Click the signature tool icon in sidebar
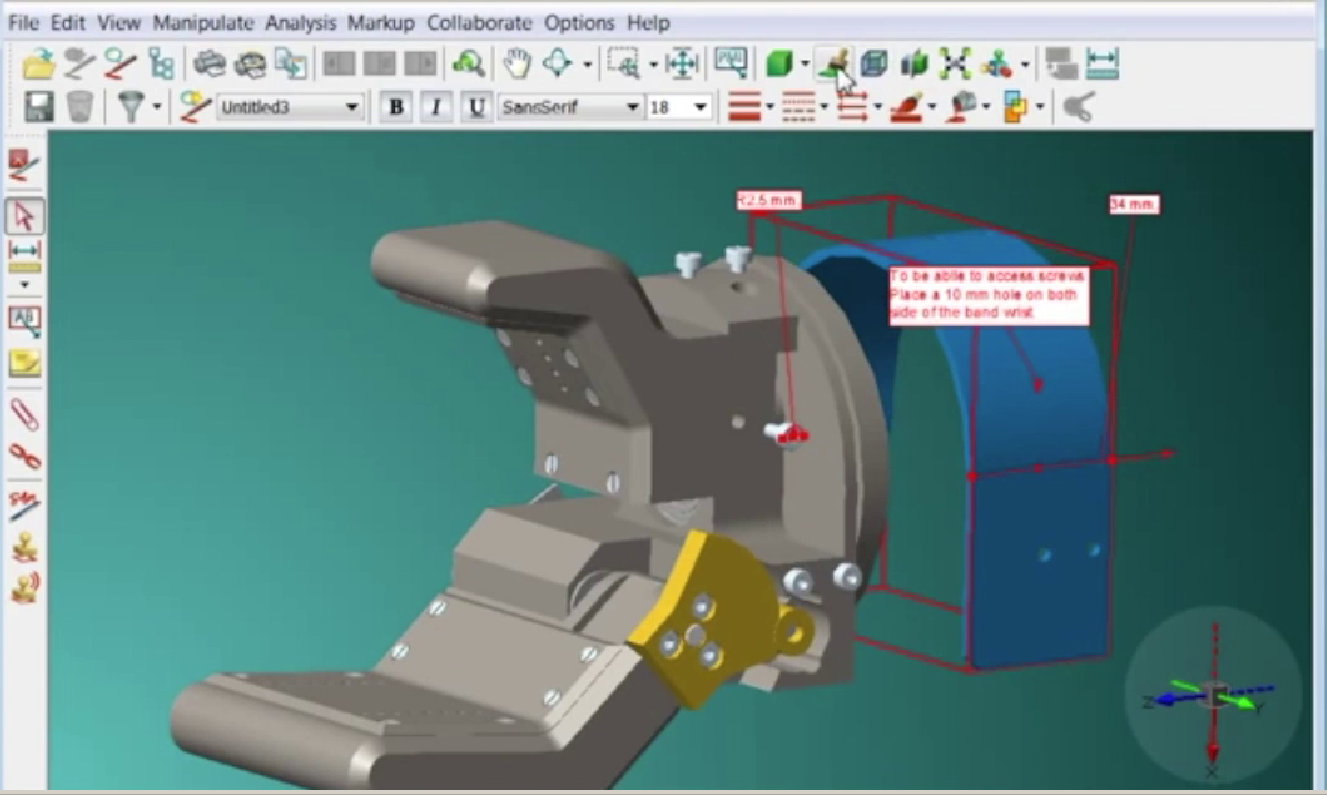 [25, 505]
